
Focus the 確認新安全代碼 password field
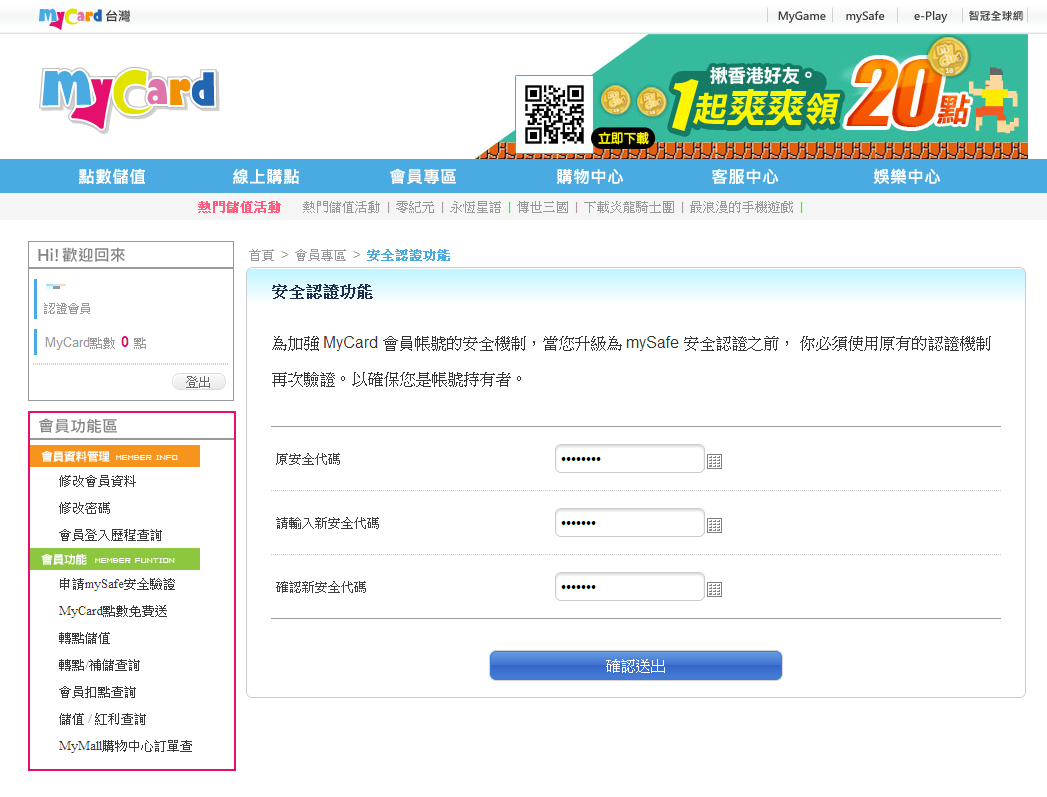point(630,587)
